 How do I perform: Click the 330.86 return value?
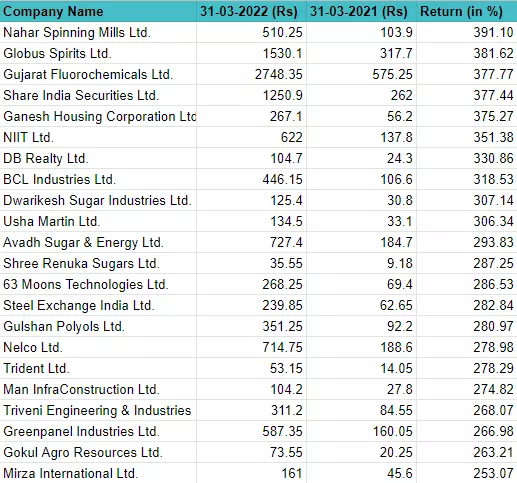pos(493,159)
